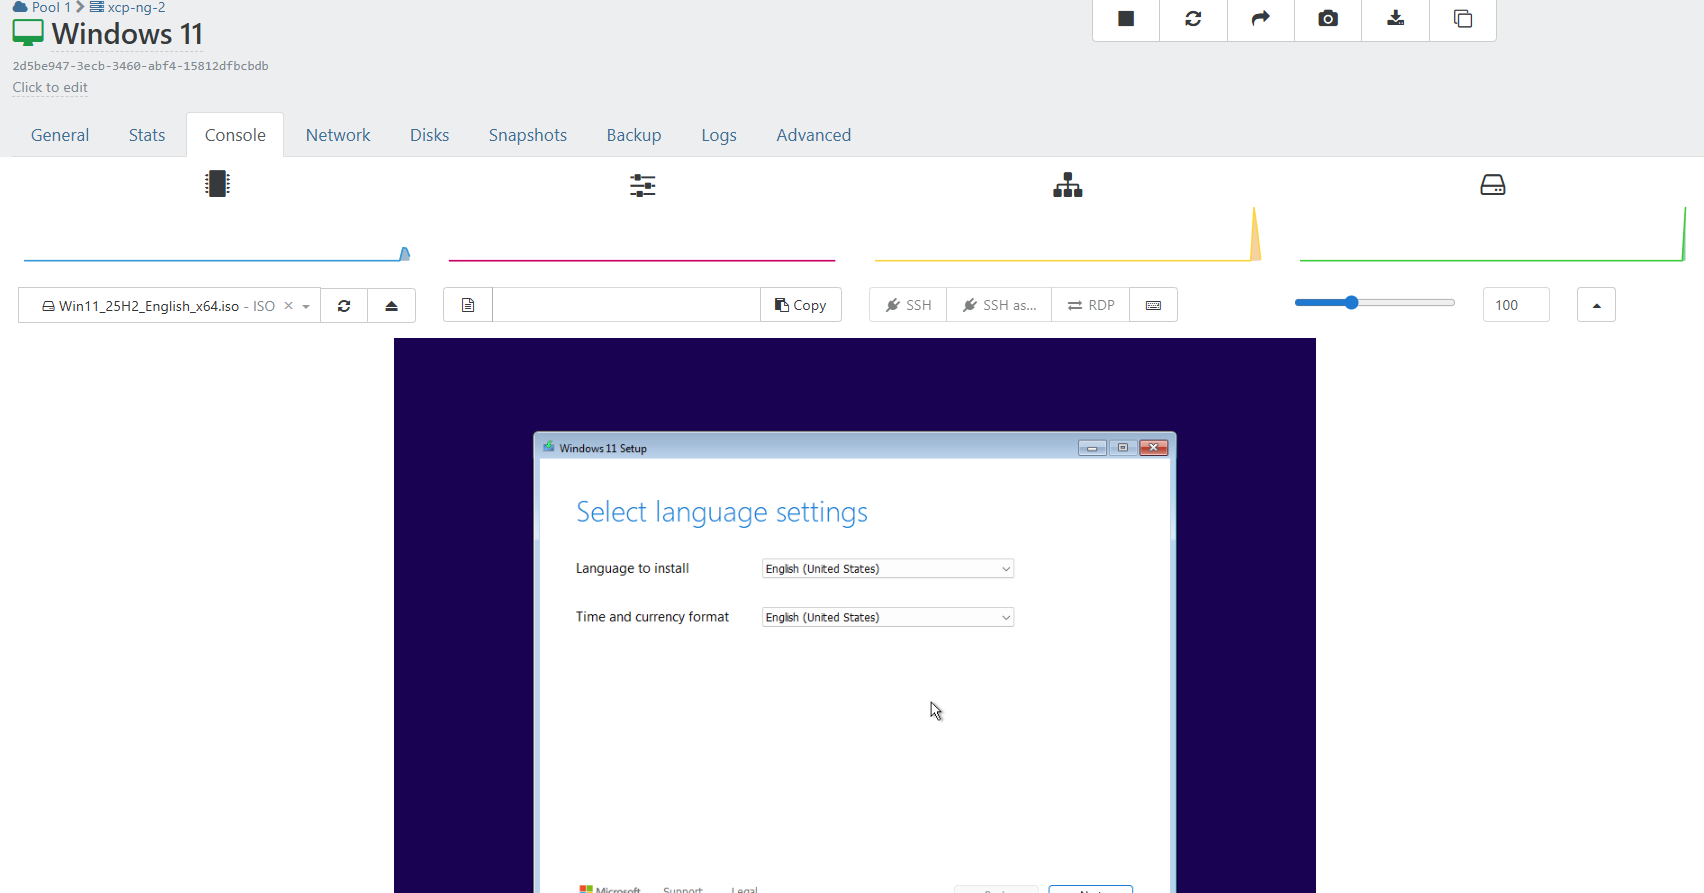1704x893 pixels.
Task: Take a snapshot using the camera icon
Action: click(x=1328, y=19)
